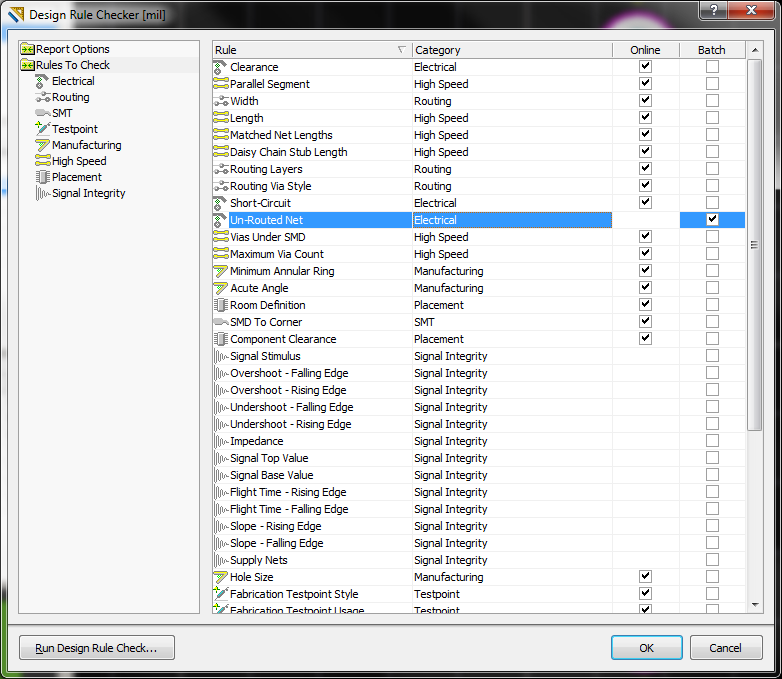Click the Minimum Annular Ring rule icon
This screenshot has width=782, height=679.
point(220,271)
